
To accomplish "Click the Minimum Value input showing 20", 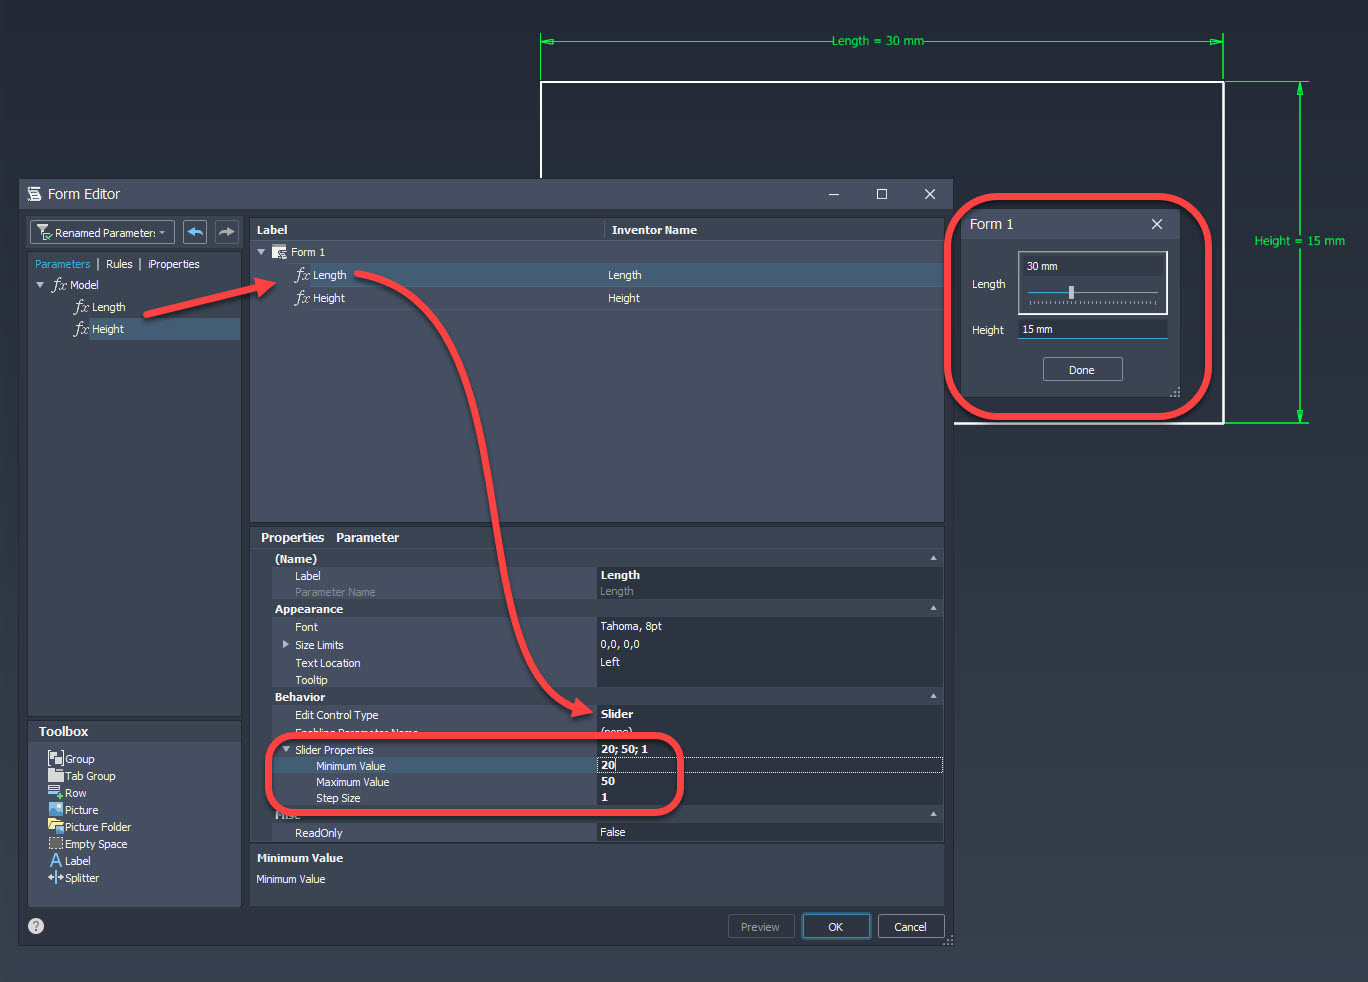I will point(637,765).
